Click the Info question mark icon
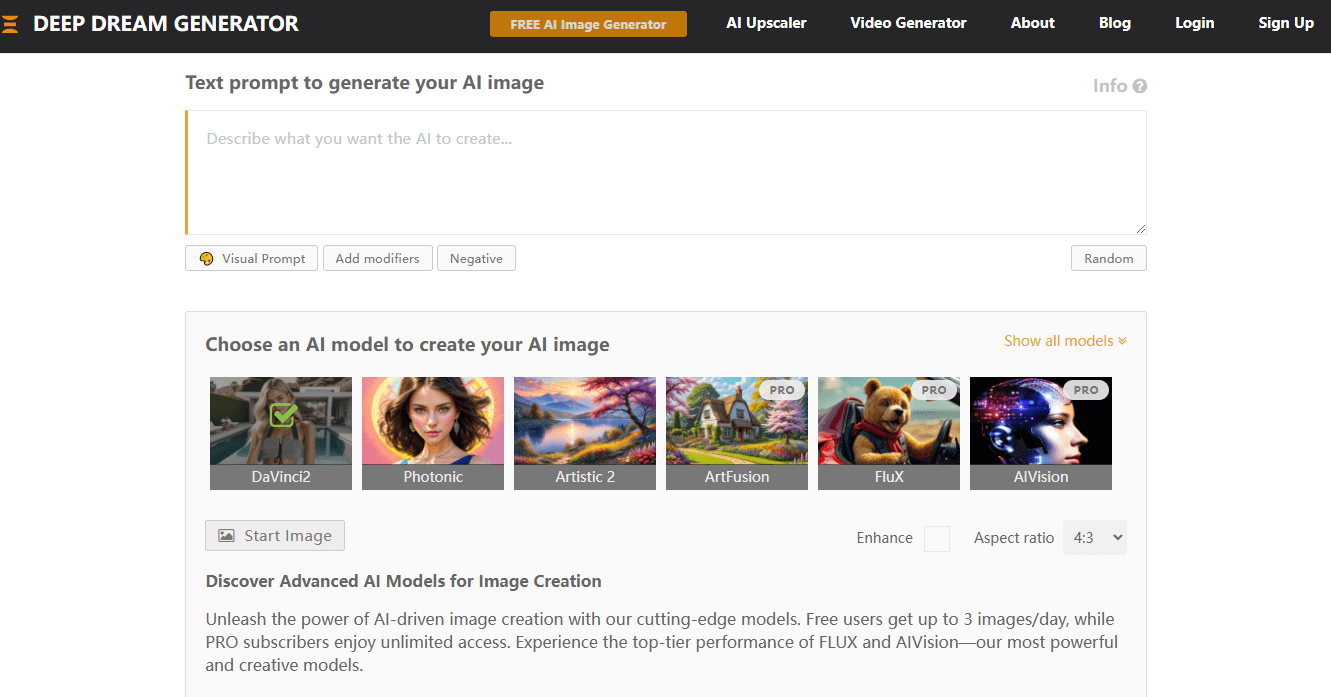This screenshot has height=697, width=1331. click(x=1139, y=86)
